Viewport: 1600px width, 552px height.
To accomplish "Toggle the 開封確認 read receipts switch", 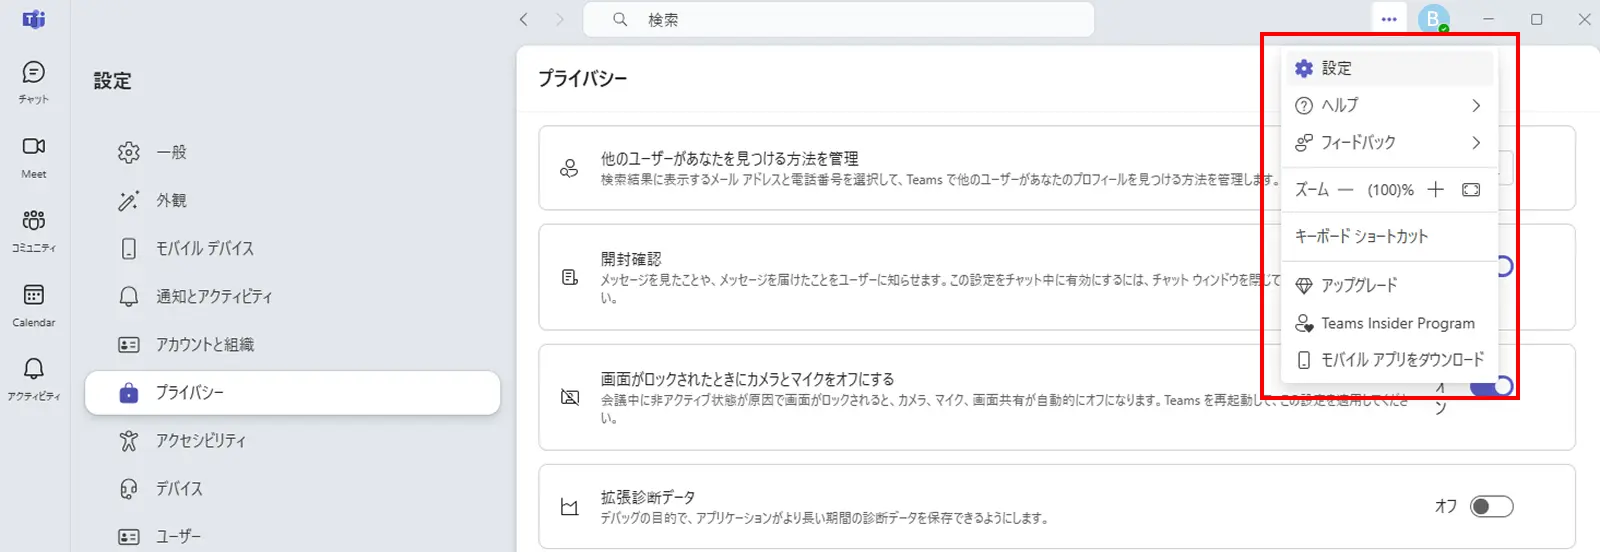I will point(1504,266).
